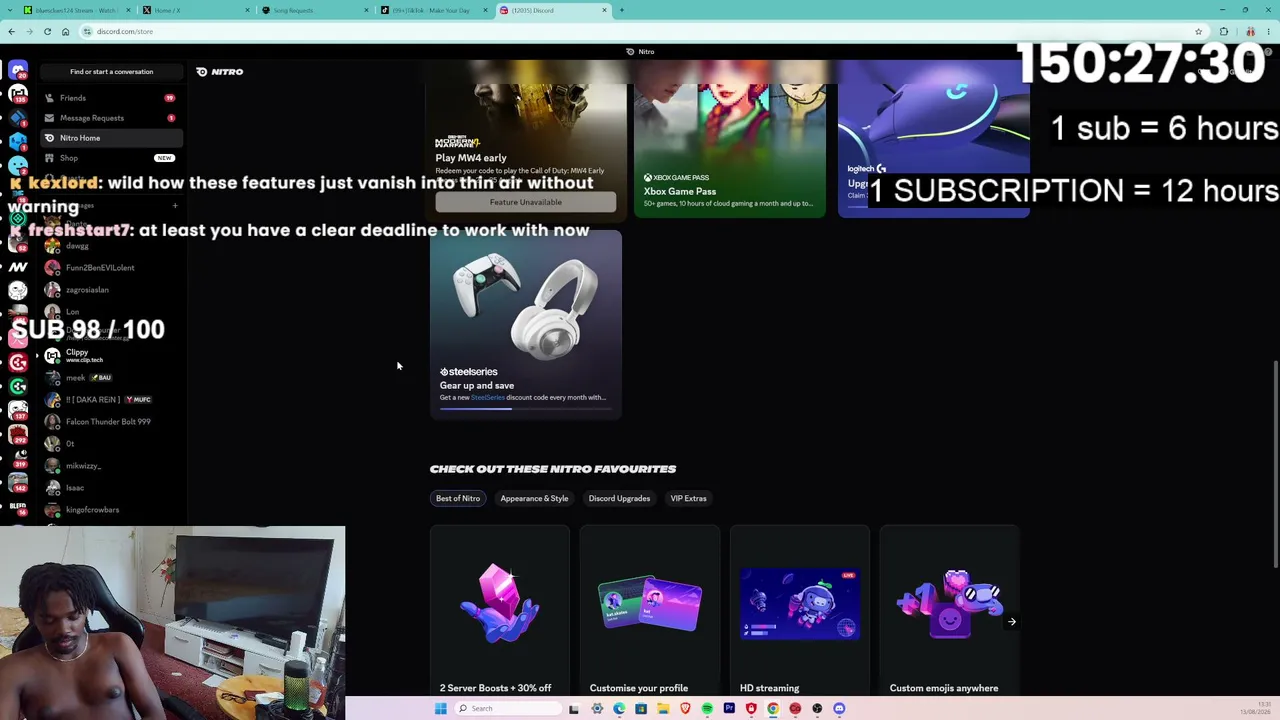The width and height of the screenshot is (1280, 720).
Task: Open the Xbox Game Pass perk card
Action: click(730, 139)
